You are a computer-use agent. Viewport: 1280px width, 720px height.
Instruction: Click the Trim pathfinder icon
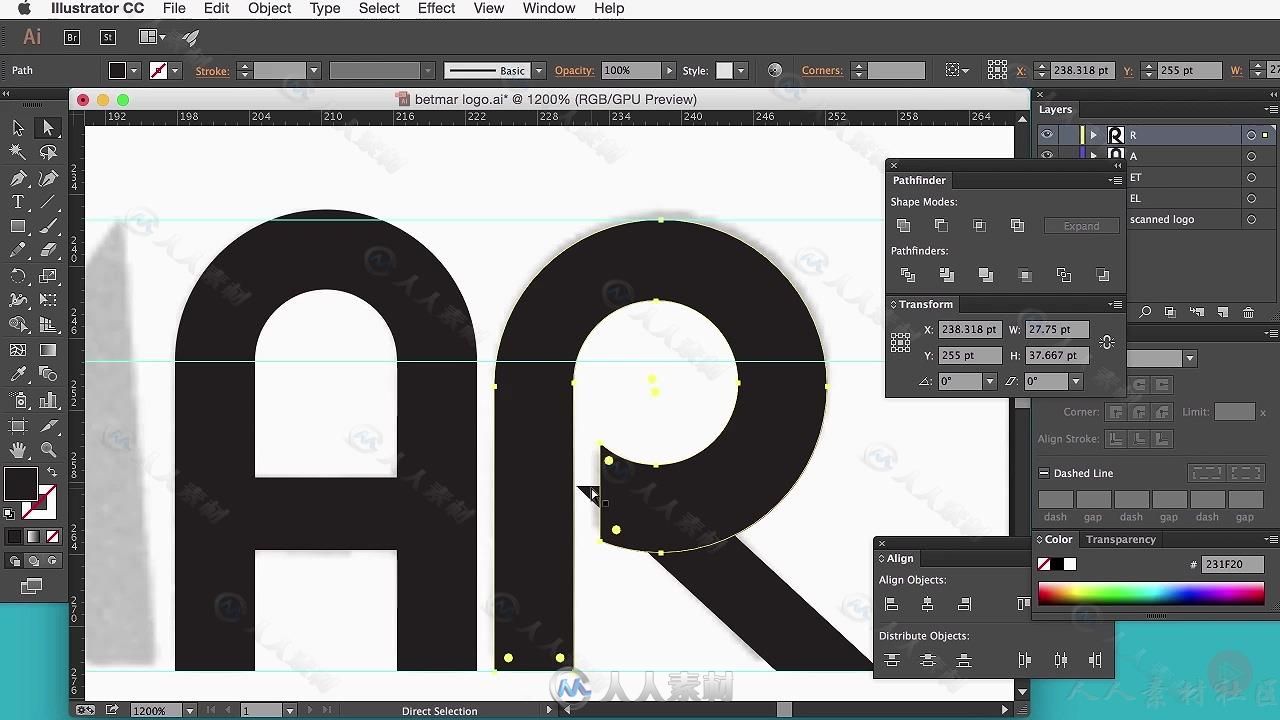pos(947,275)
